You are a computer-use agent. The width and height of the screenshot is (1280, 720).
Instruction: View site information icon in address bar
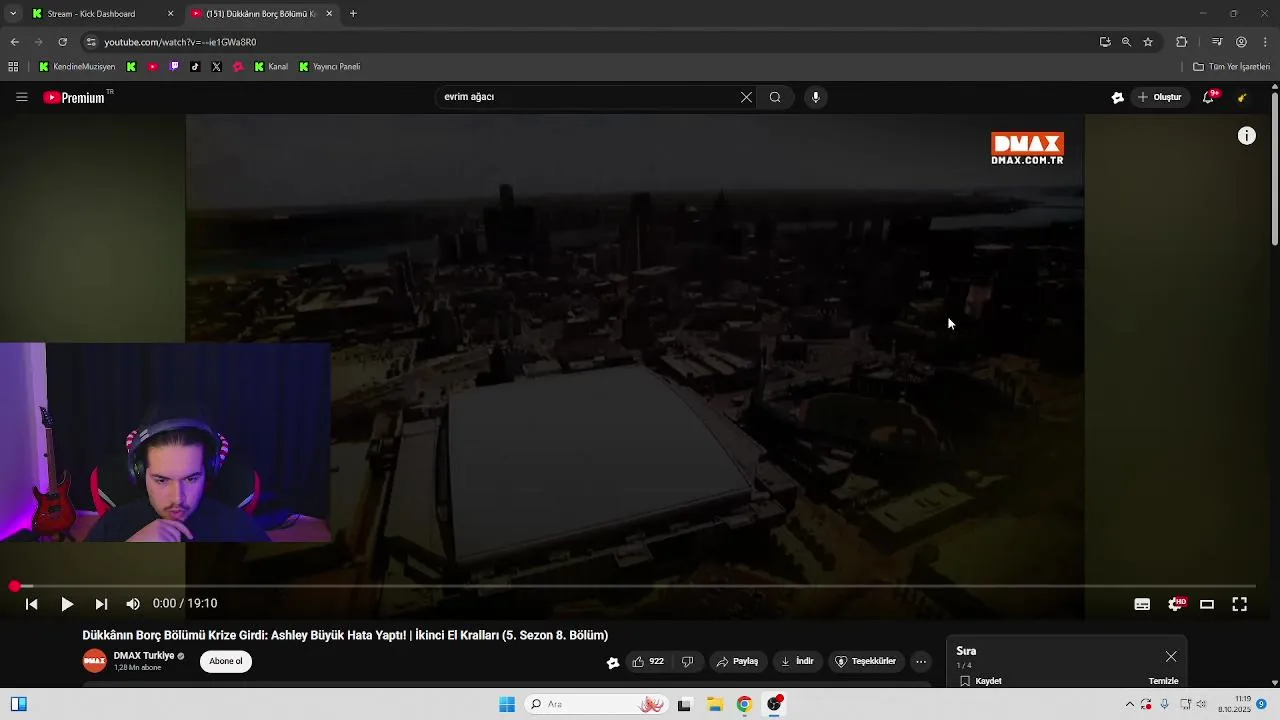pyautogui.click(x=91, y=42)
